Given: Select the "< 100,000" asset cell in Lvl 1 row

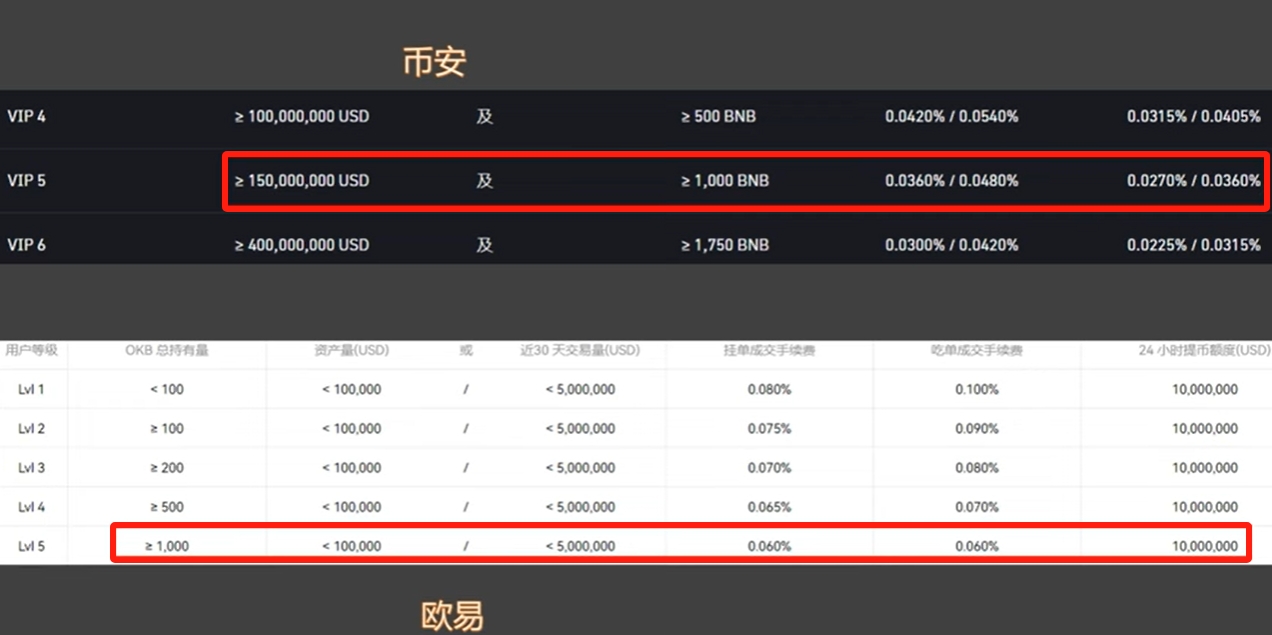Looking at the screenshot, I should (x=351, y=389).
